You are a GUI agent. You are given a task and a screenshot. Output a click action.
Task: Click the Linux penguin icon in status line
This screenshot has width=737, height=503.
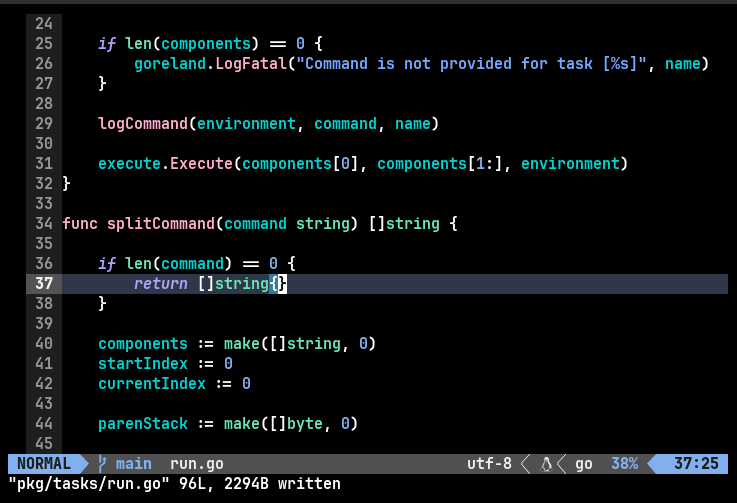(x=547, y=464)
